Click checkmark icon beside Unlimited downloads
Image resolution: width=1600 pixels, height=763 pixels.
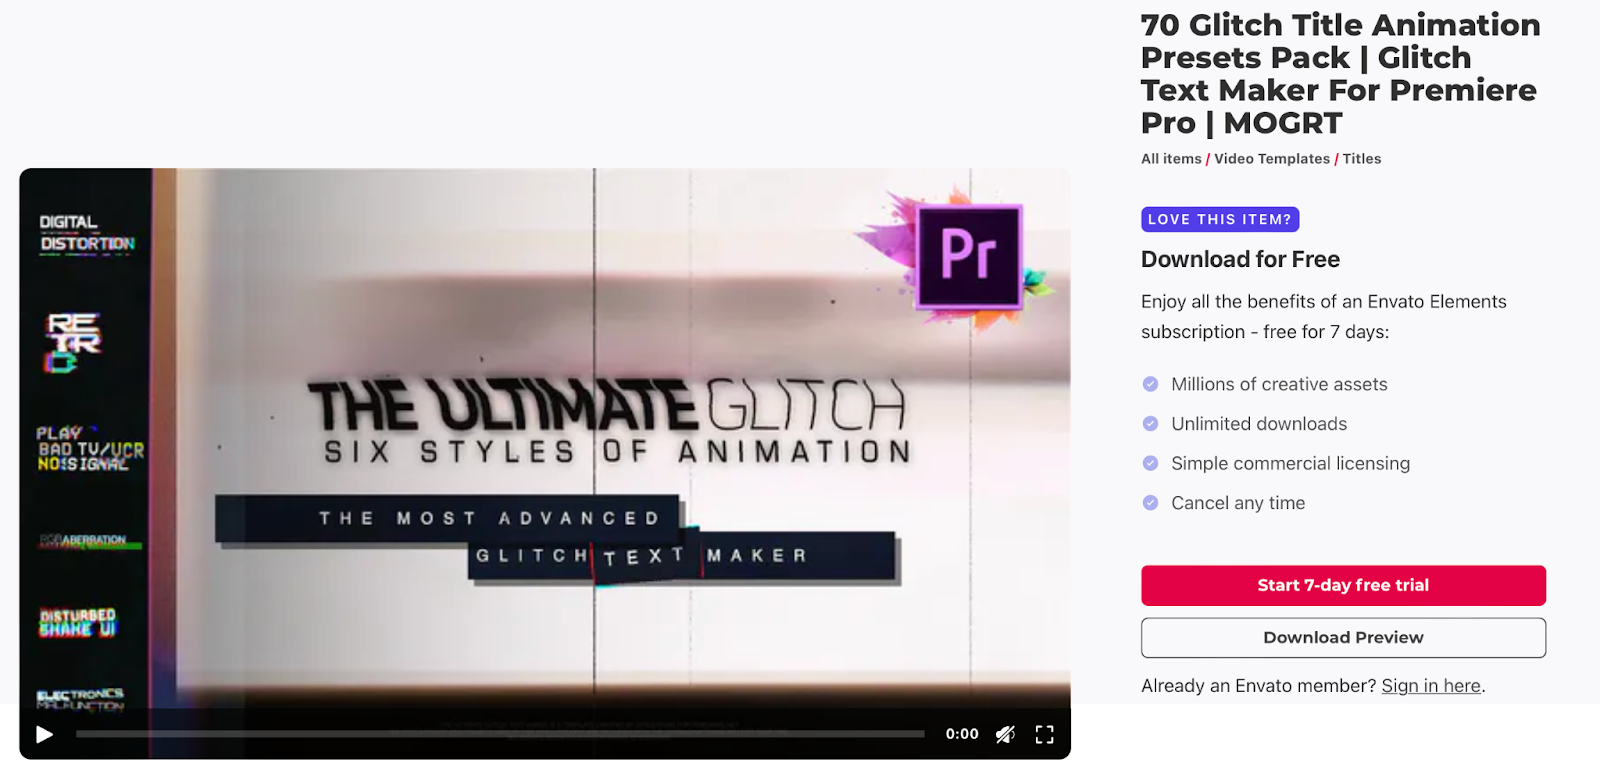click(x=1150, y=424)
